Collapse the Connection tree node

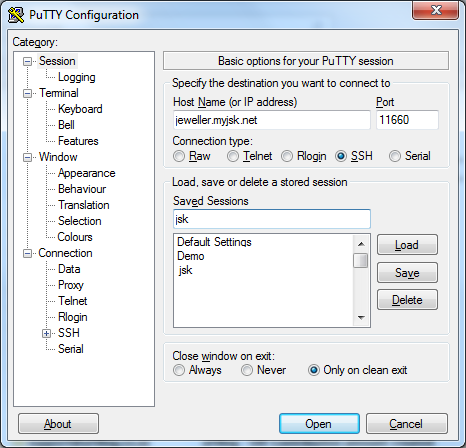(27, 253)
